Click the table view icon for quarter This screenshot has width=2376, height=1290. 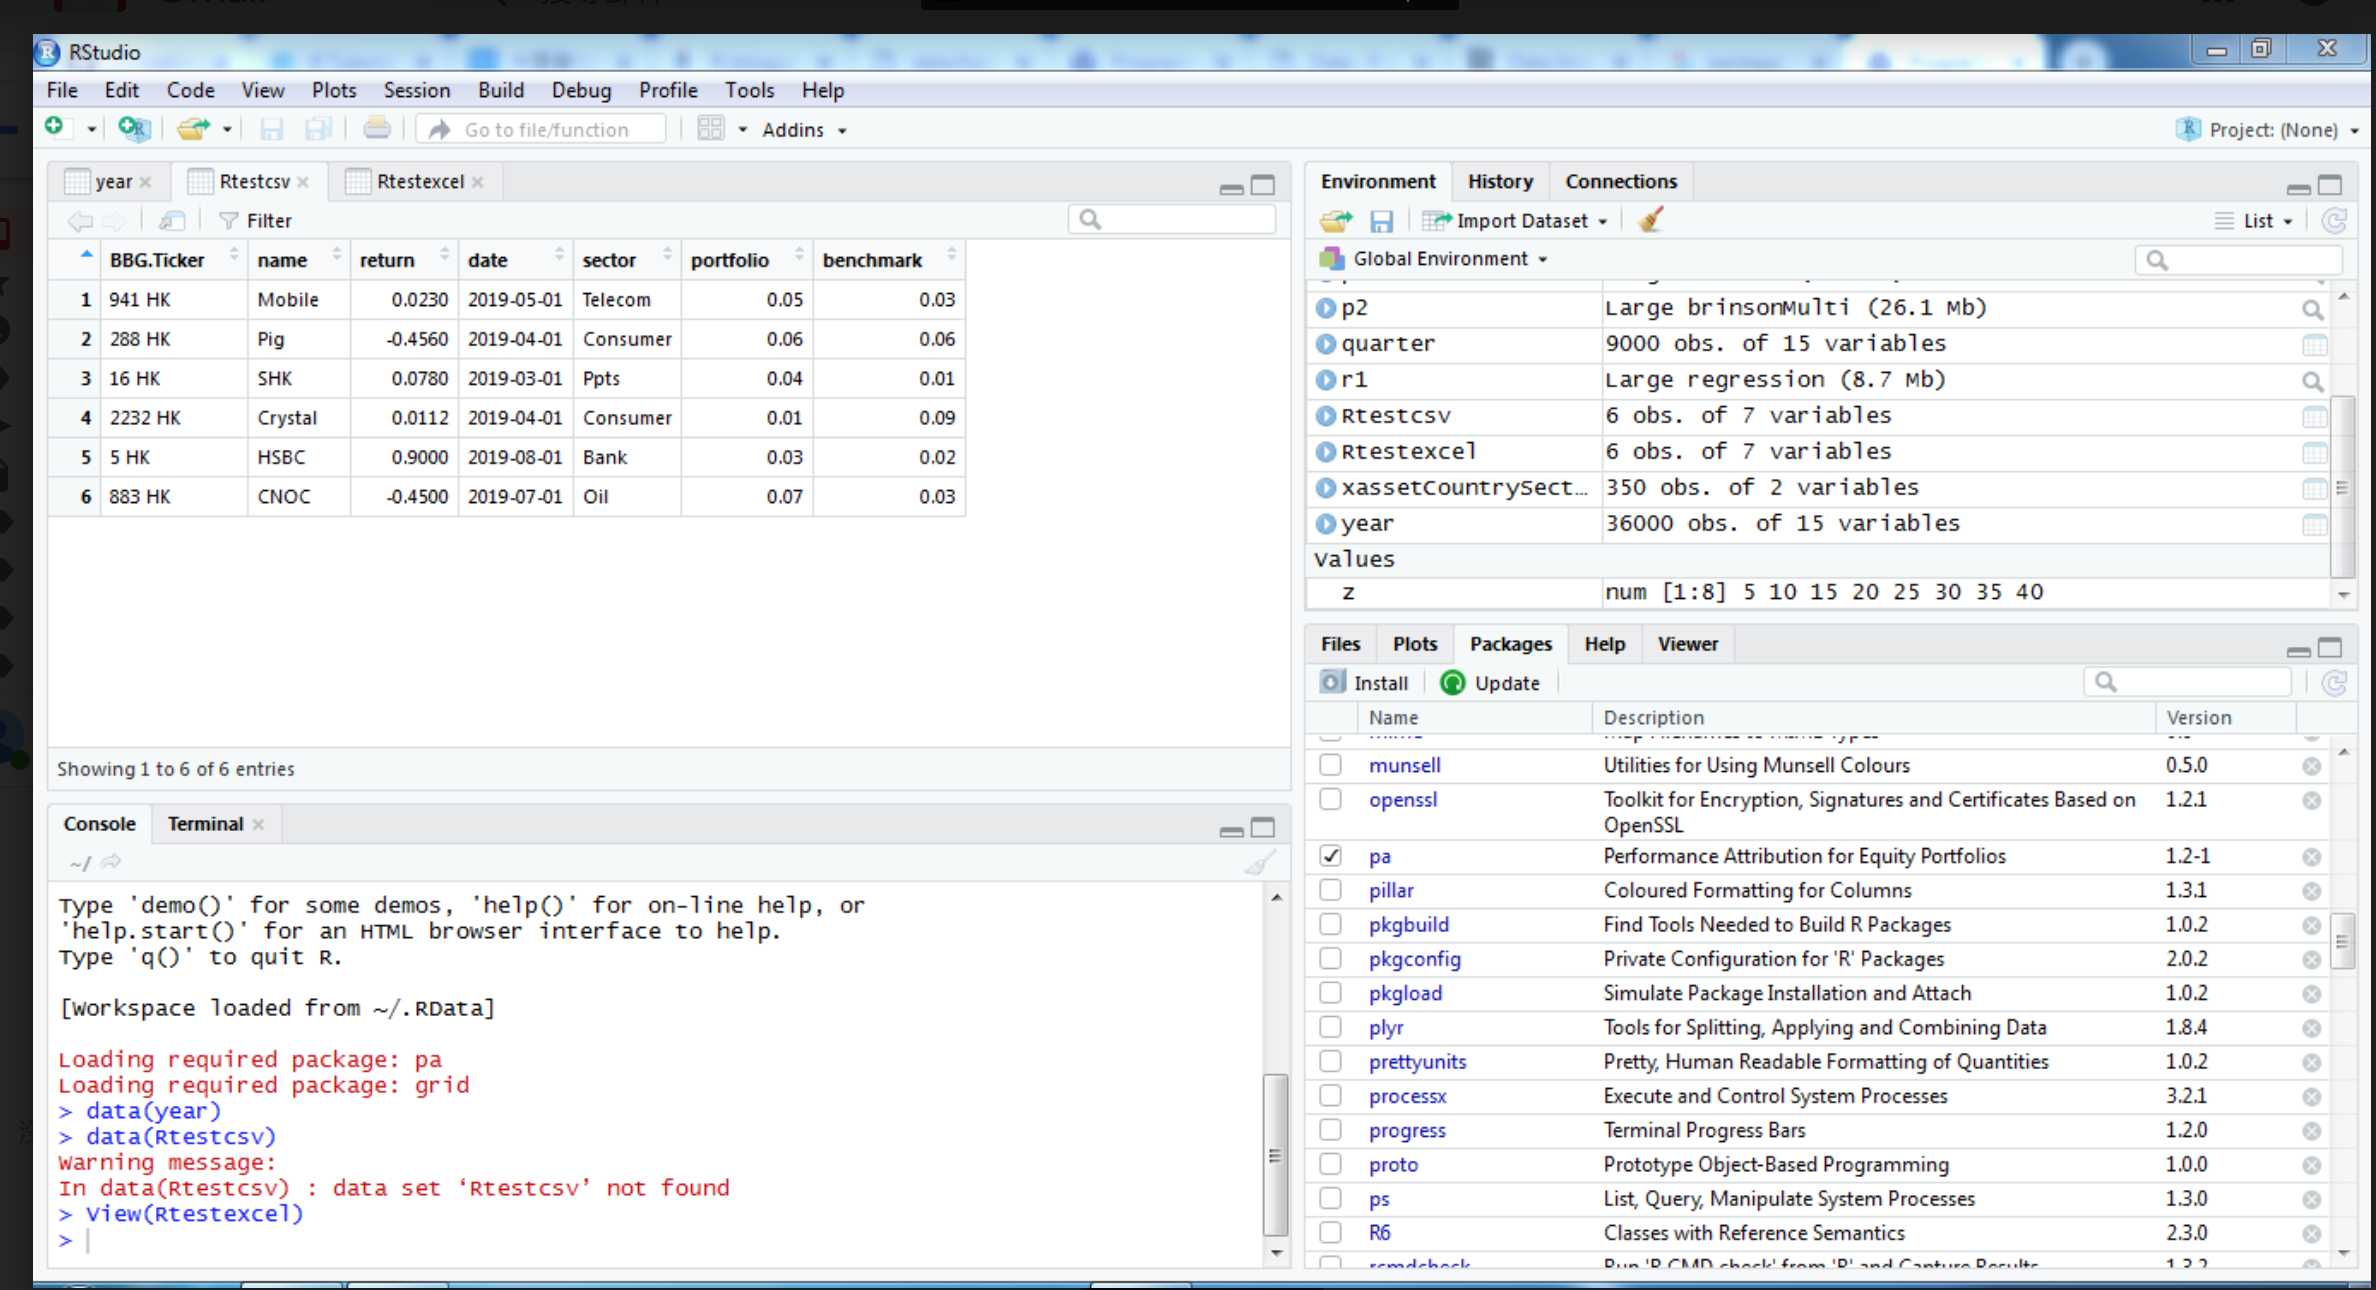point(2314,345)
